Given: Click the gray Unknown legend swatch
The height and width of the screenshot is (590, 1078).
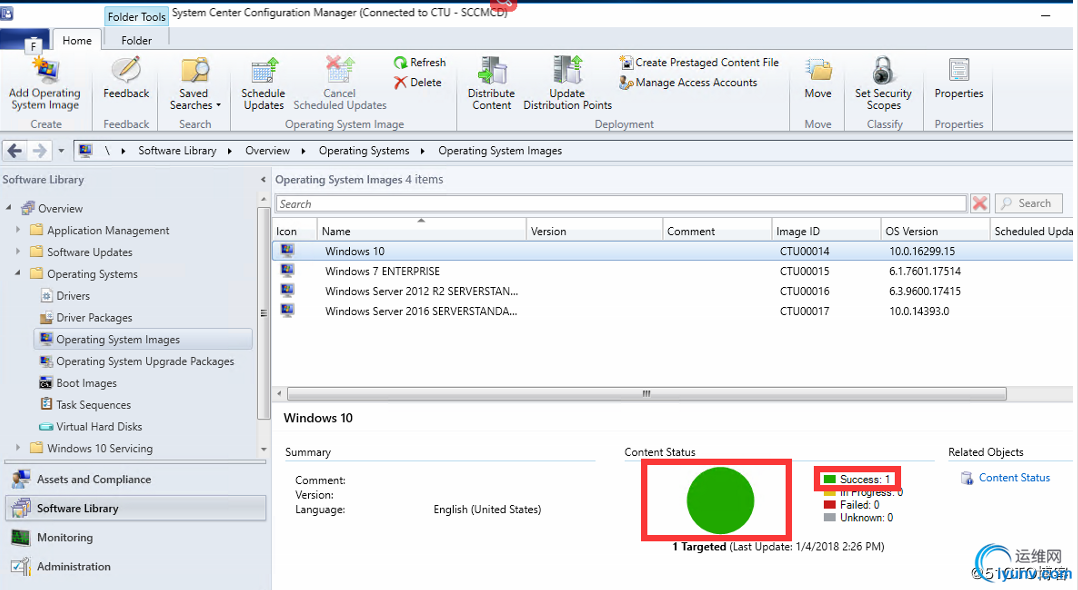Looking at the screenshot, I should [x=829, y=517].
